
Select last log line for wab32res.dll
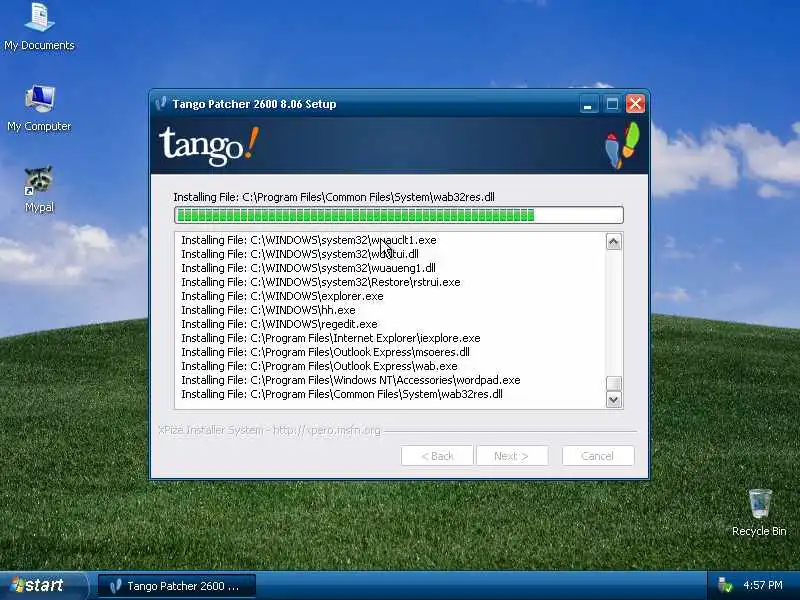pos(342,394)
